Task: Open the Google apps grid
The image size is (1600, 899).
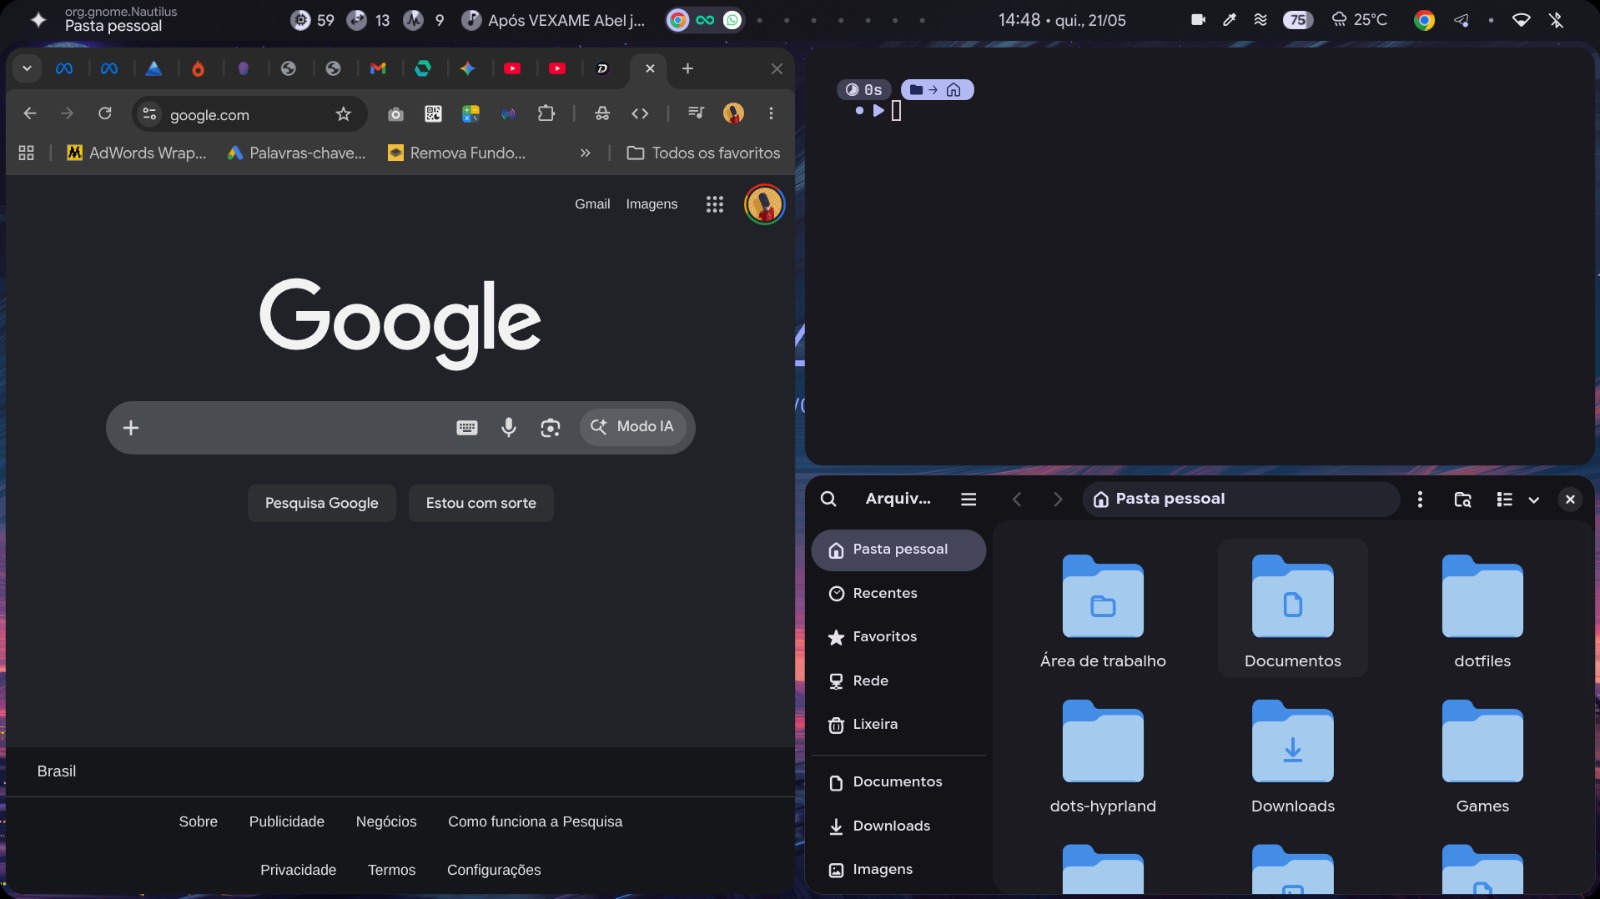Action: pyautogui.click(x=714, y=204)
